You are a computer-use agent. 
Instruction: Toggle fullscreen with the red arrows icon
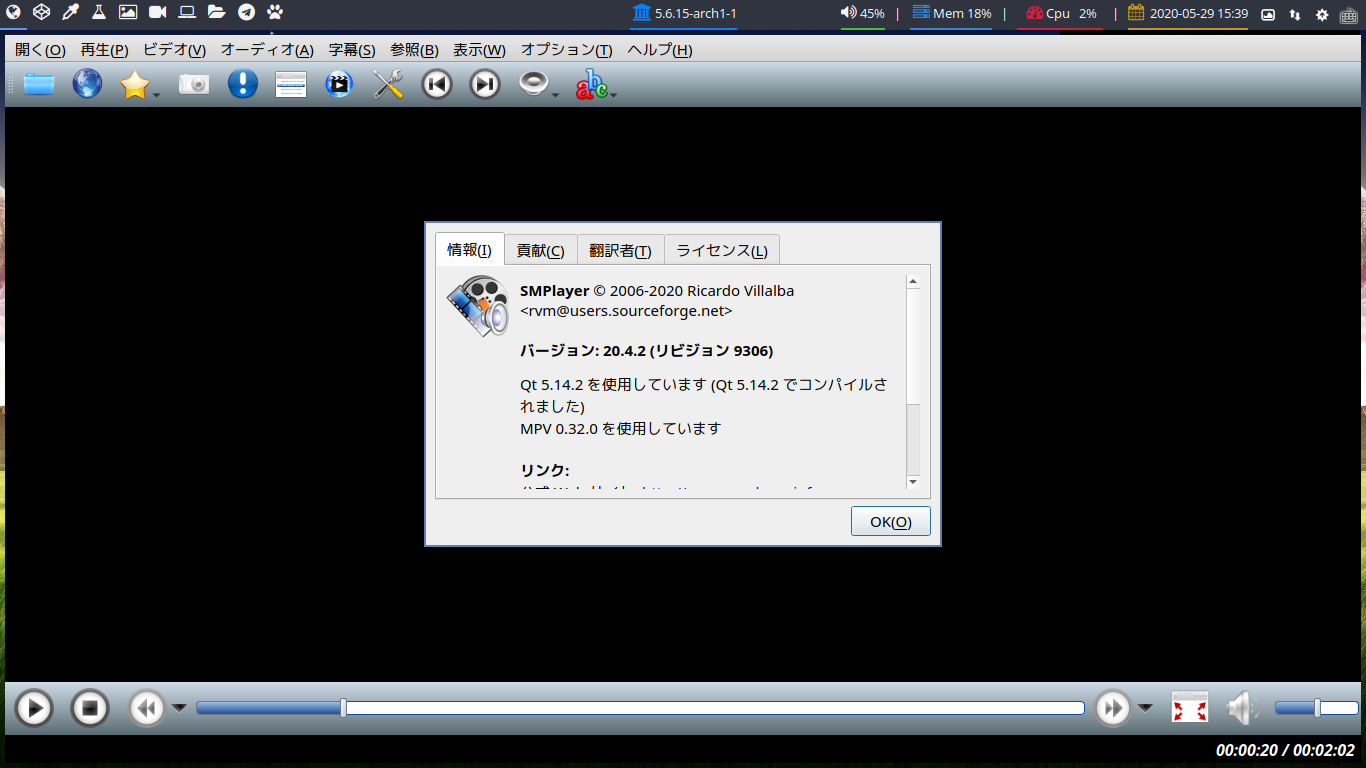point(1190,708)
